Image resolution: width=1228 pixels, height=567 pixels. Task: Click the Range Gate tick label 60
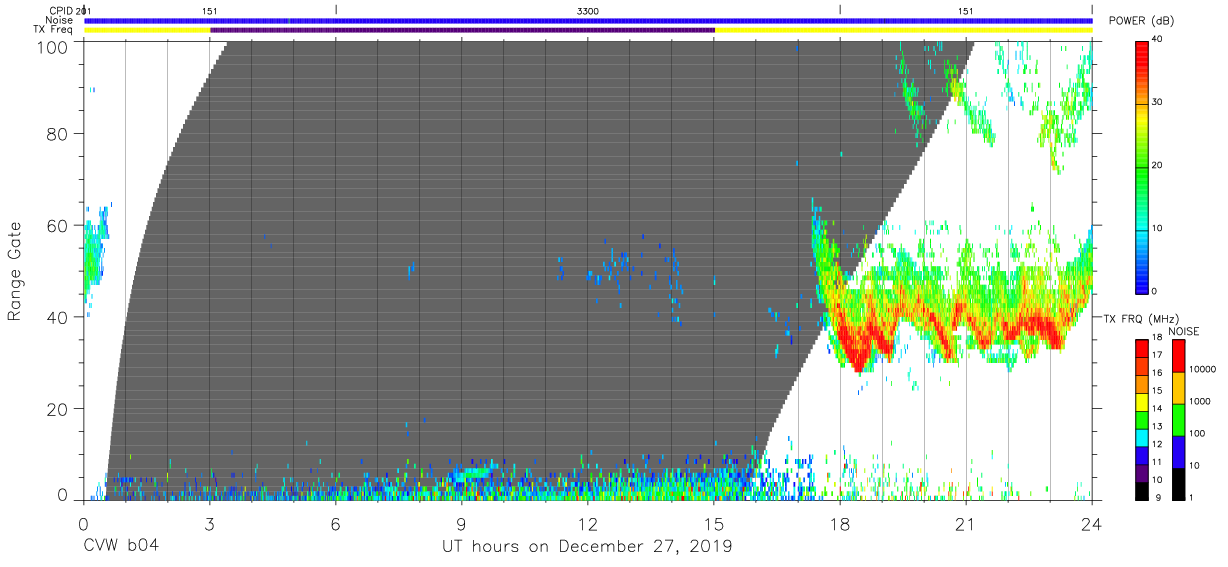click(57, 225)
